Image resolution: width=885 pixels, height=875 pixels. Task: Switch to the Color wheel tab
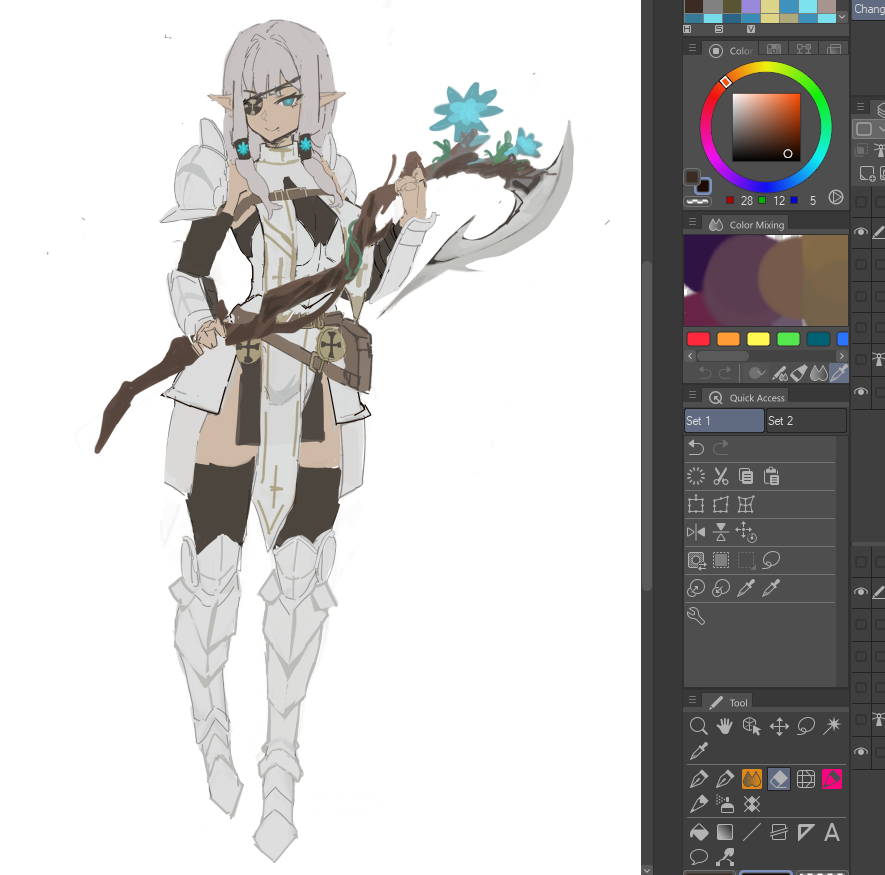click(731, 50)
